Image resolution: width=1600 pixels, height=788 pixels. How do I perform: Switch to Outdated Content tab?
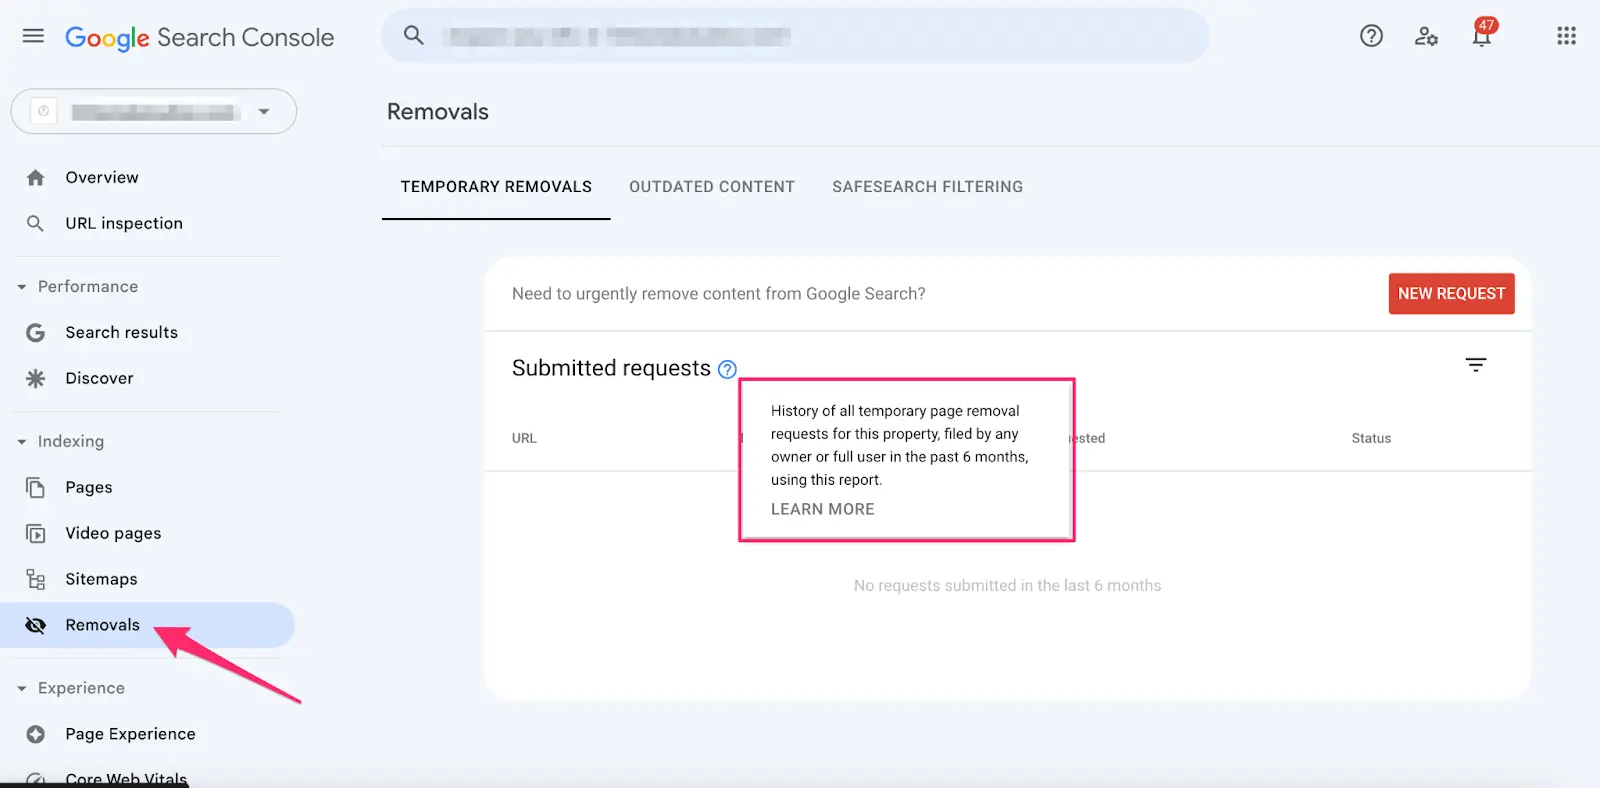click(x=712, y=187)
